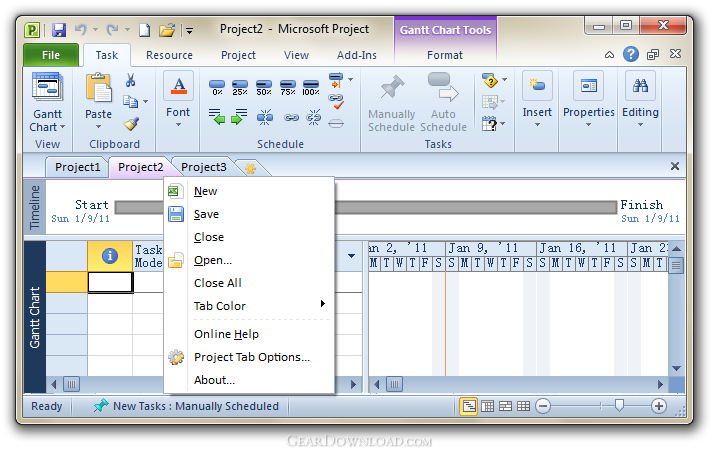
Task: Open the Editing dropdown
Action: (641, 125)
